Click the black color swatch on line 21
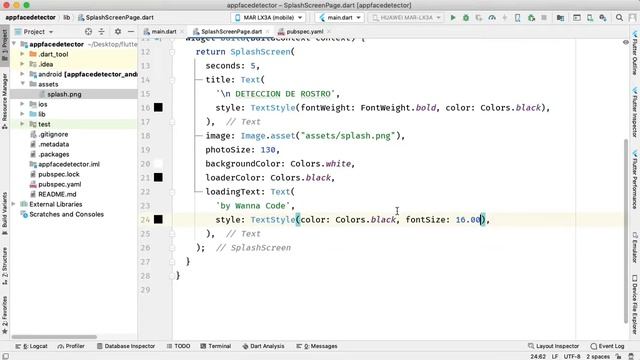The image size is (640, 360). tap(158, 177)
